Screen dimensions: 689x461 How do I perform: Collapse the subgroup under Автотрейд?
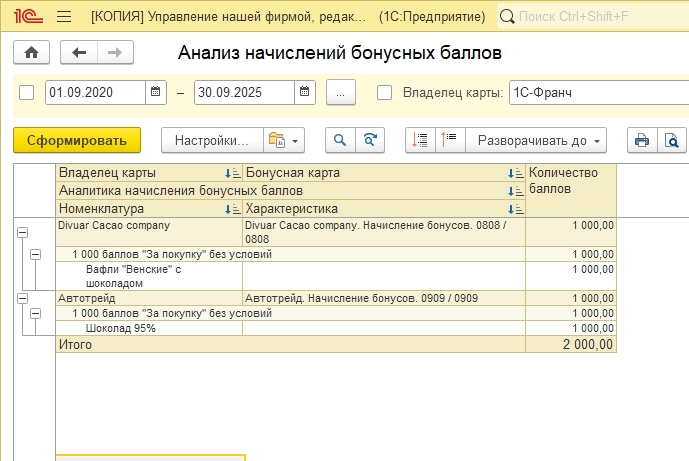36,313
